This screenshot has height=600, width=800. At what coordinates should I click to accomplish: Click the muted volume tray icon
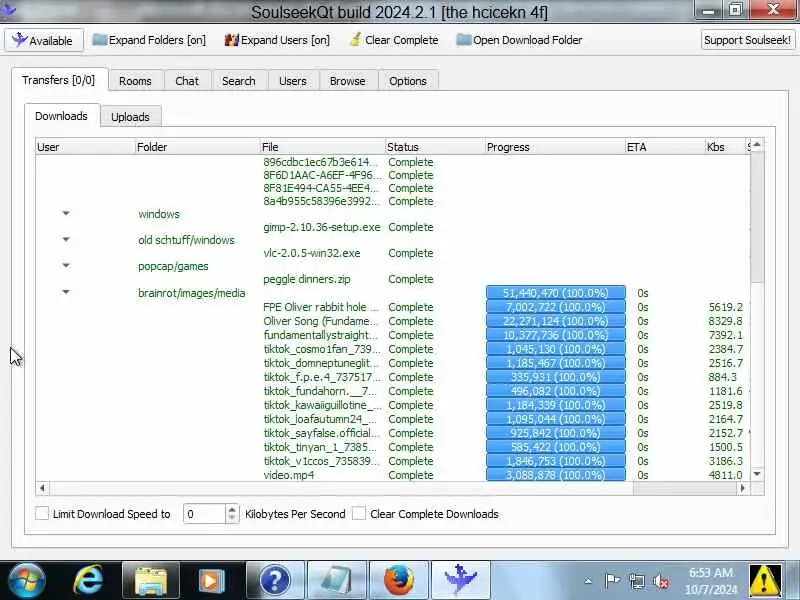[661, 581]
